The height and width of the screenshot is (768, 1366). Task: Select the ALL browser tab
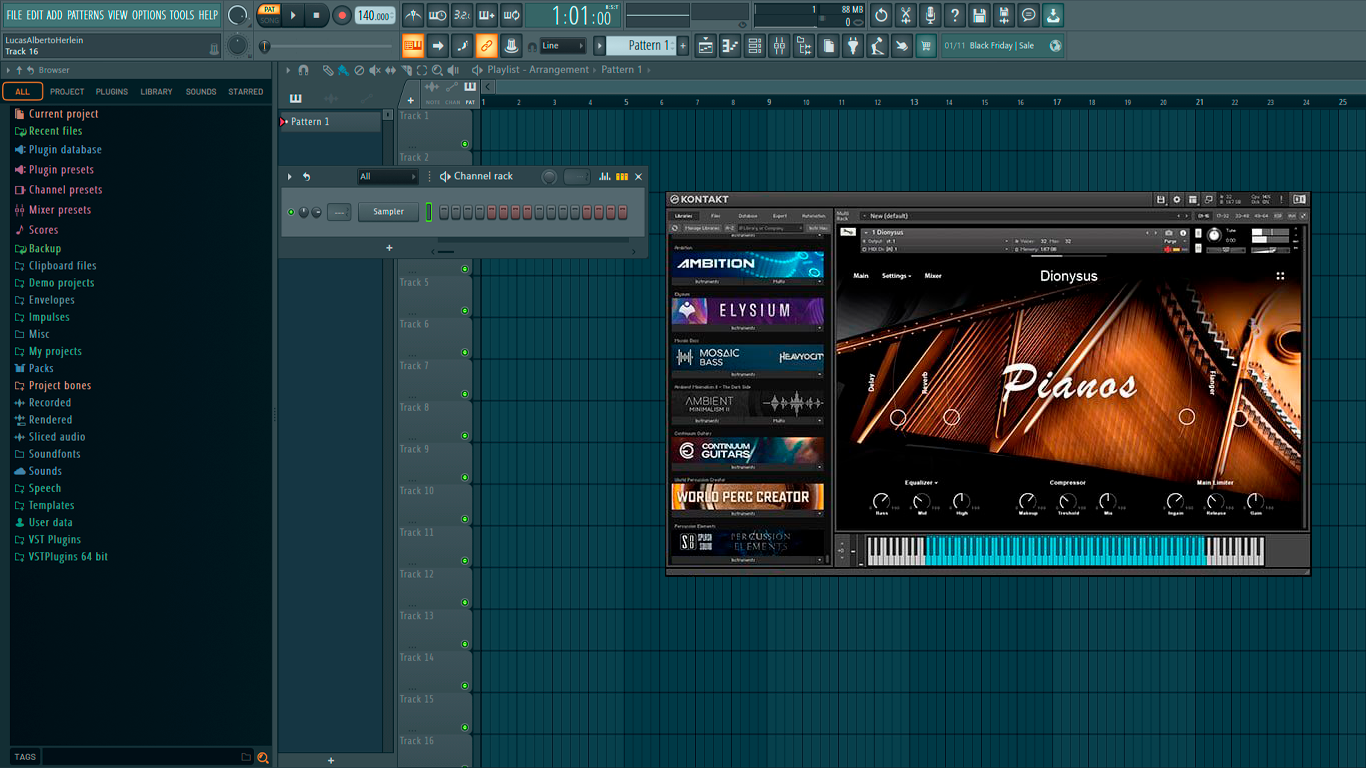click(22, 91)
